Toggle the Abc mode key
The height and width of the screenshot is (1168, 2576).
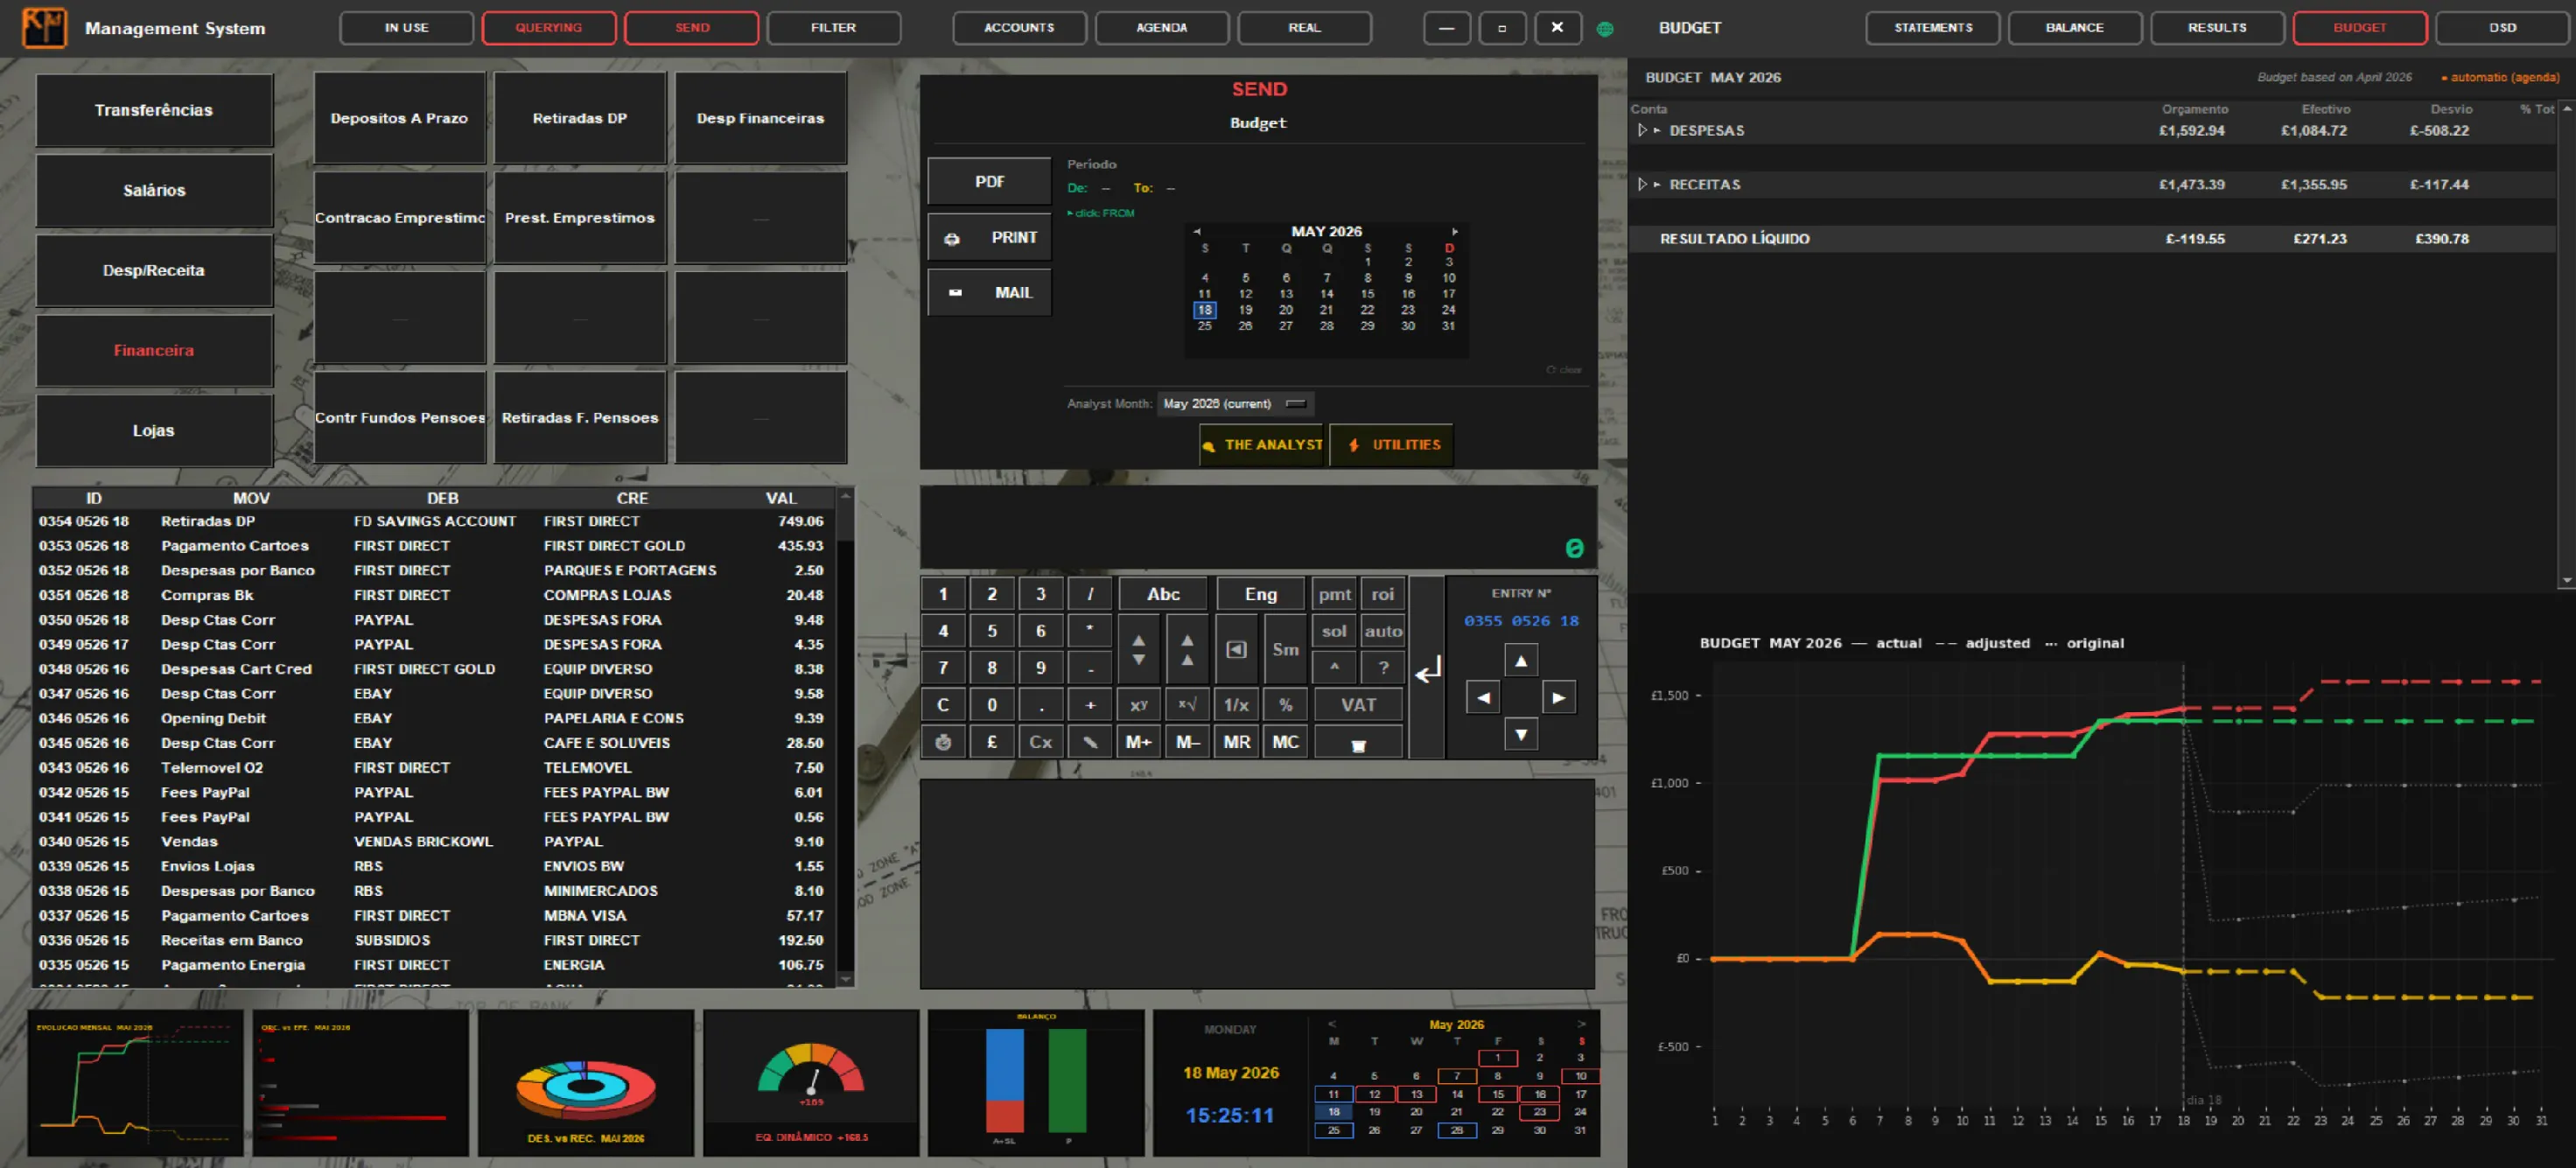(1163, 594)
